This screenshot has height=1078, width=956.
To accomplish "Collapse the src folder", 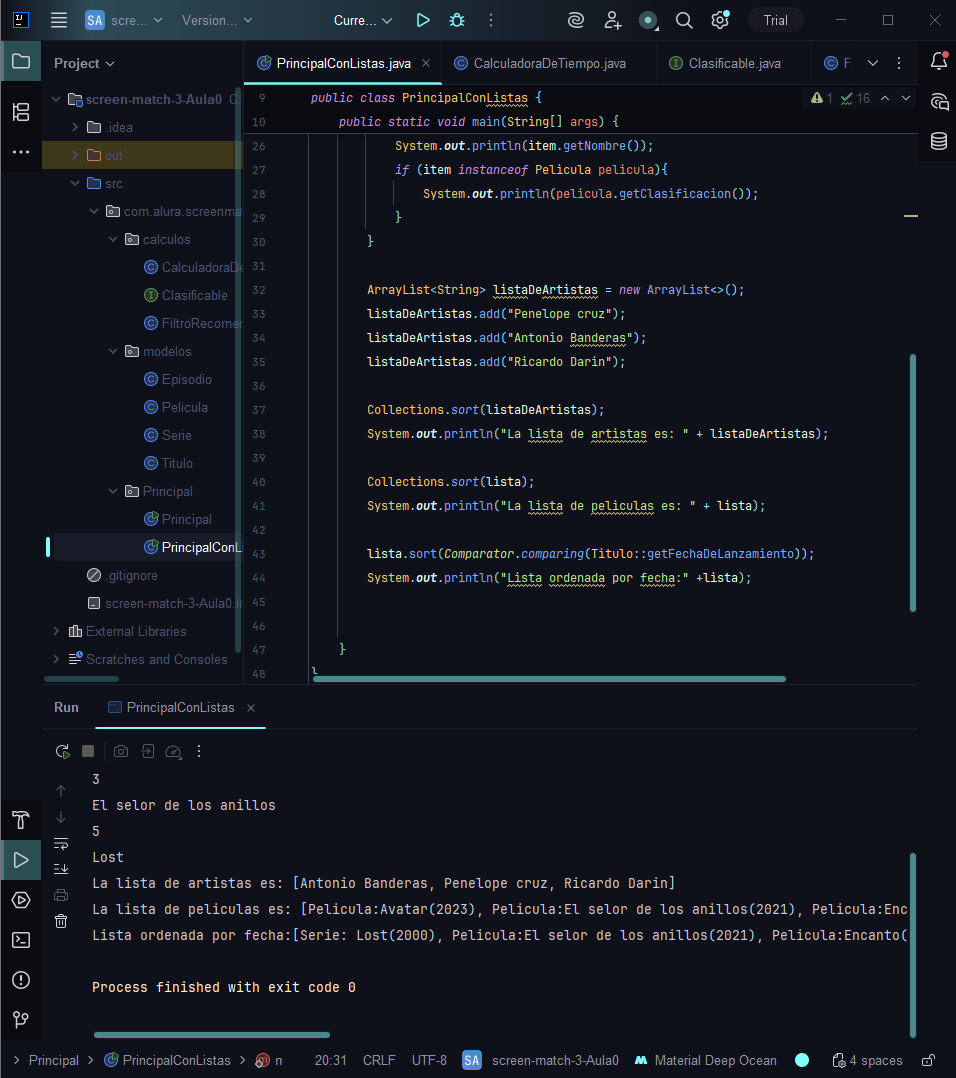I will (x=75, y=183).
